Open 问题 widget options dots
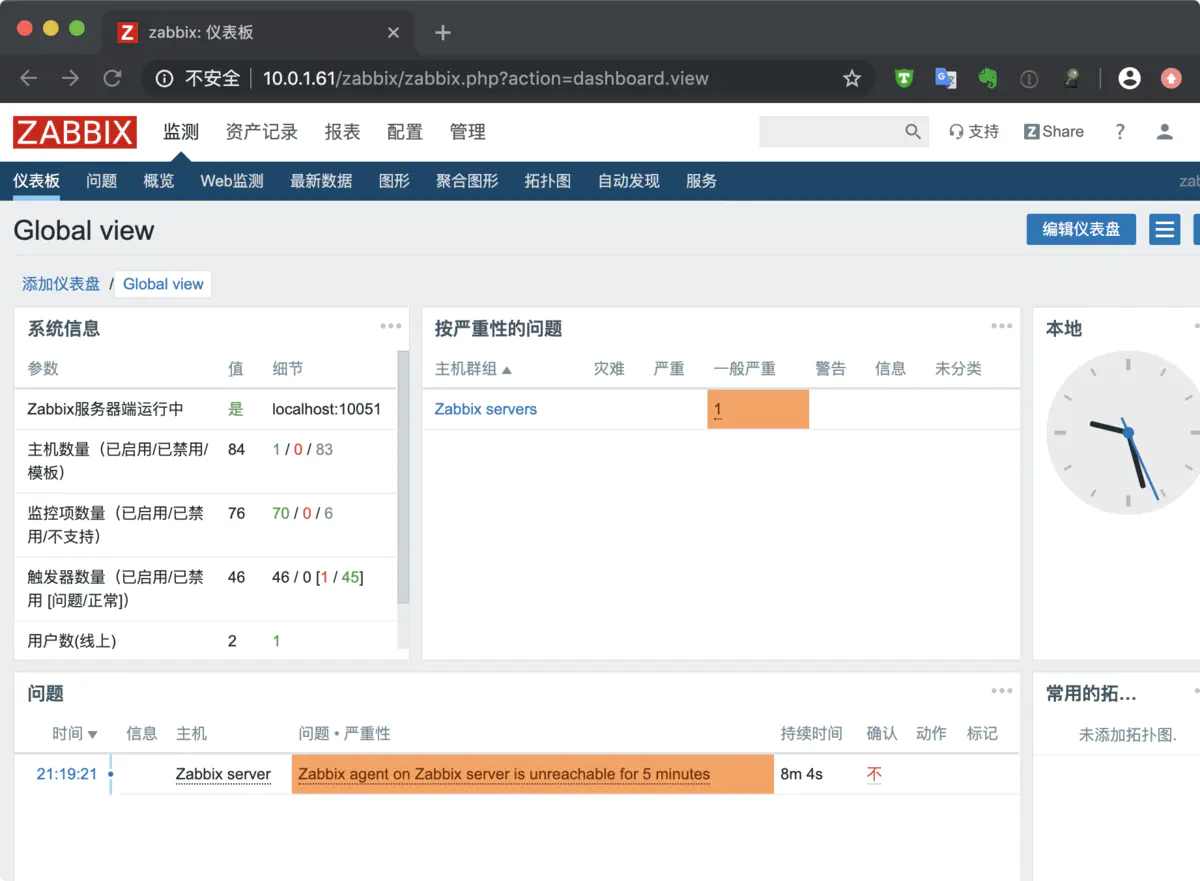1200x881 pixels. (x=1002, y=691)
